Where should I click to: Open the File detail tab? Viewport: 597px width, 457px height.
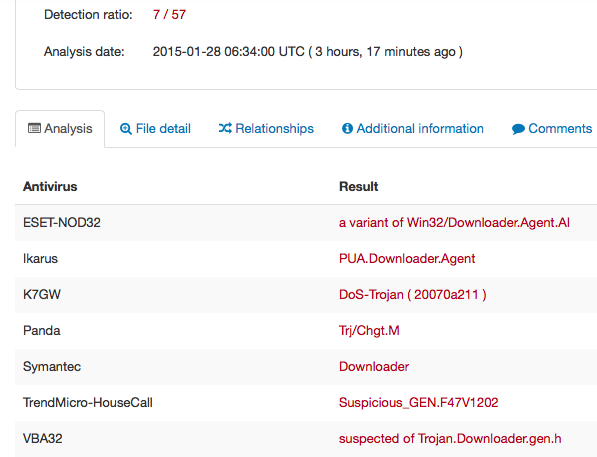tap(155, 129)
